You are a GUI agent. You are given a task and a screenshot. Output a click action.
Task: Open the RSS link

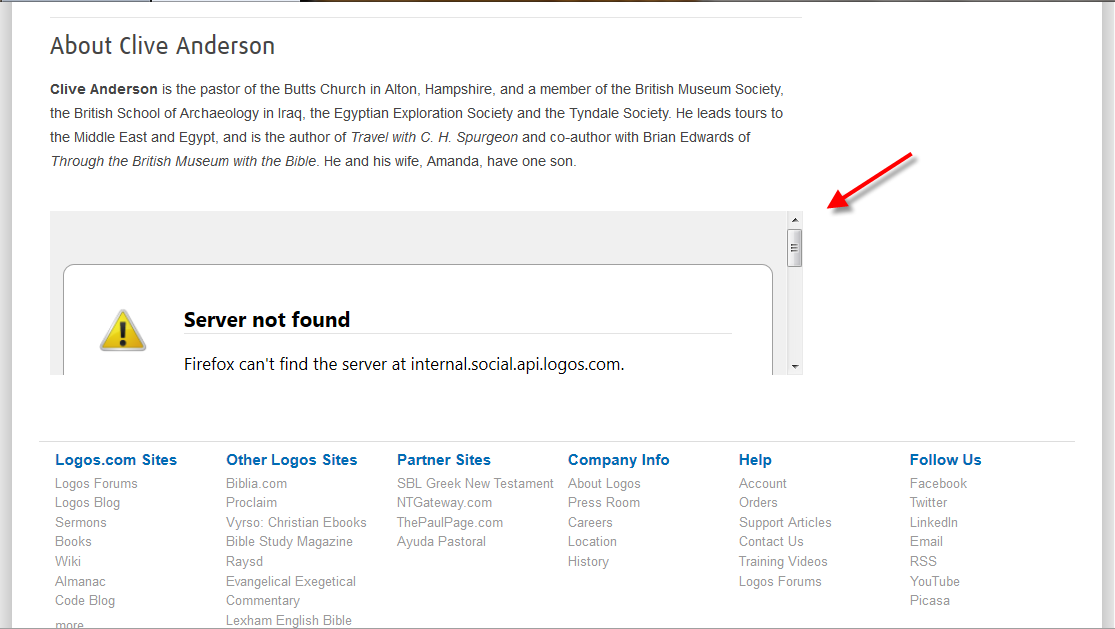[x=923, y=561]
